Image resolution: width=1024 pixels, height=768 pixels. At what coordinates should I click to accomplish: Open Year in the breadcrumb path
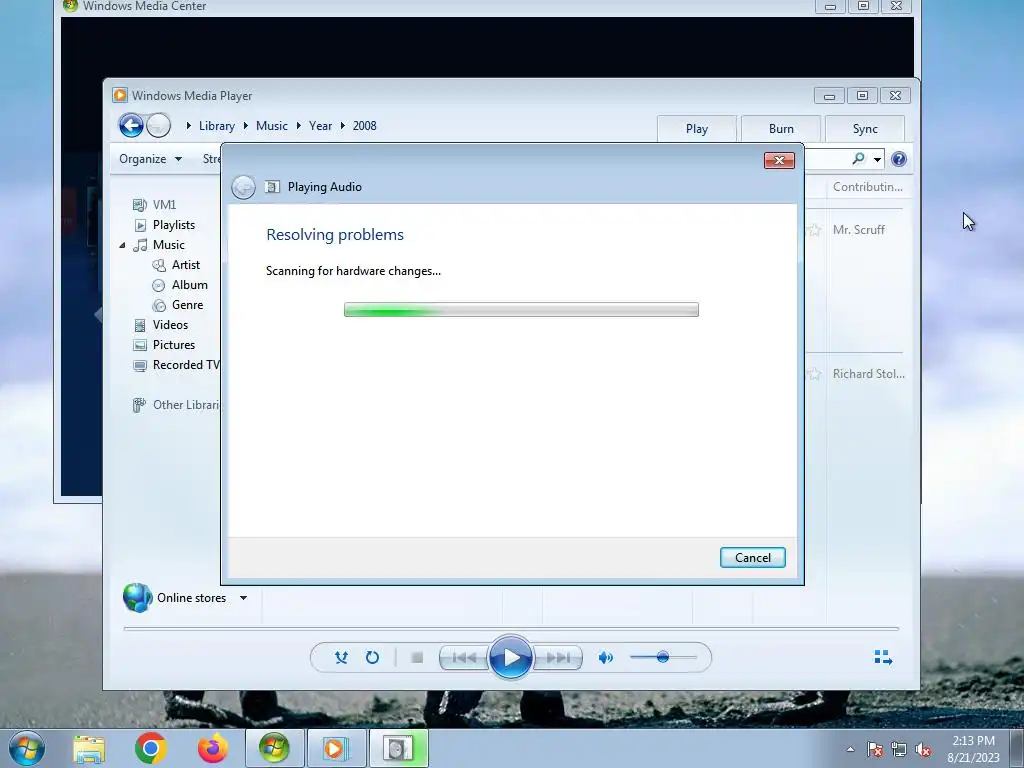click(x=320, y=126)
